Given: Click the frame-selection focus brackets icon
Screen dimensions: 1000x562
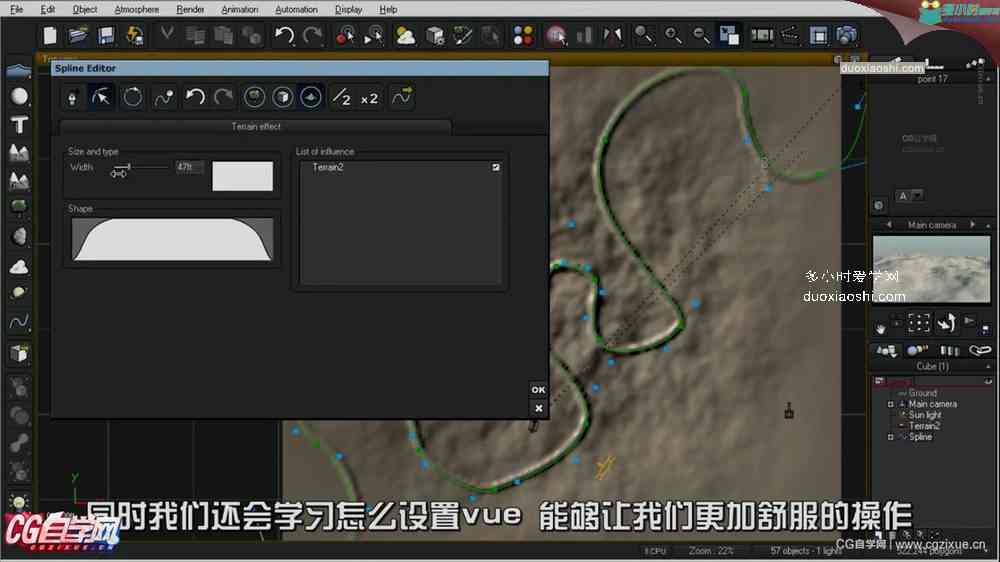Looking at the screenshot, I should pos(918,323).
